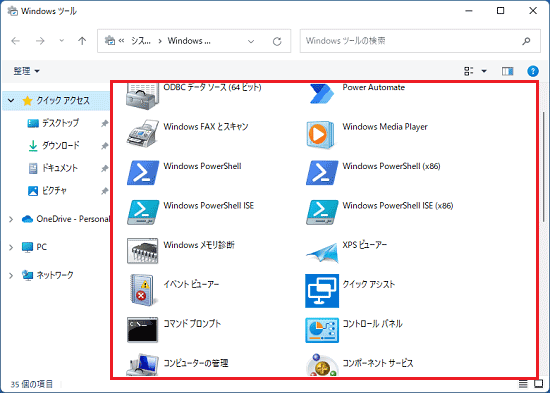
Task: Switch to large icons view in status bar
Action: pyautogui.click(x=538, y=384)
